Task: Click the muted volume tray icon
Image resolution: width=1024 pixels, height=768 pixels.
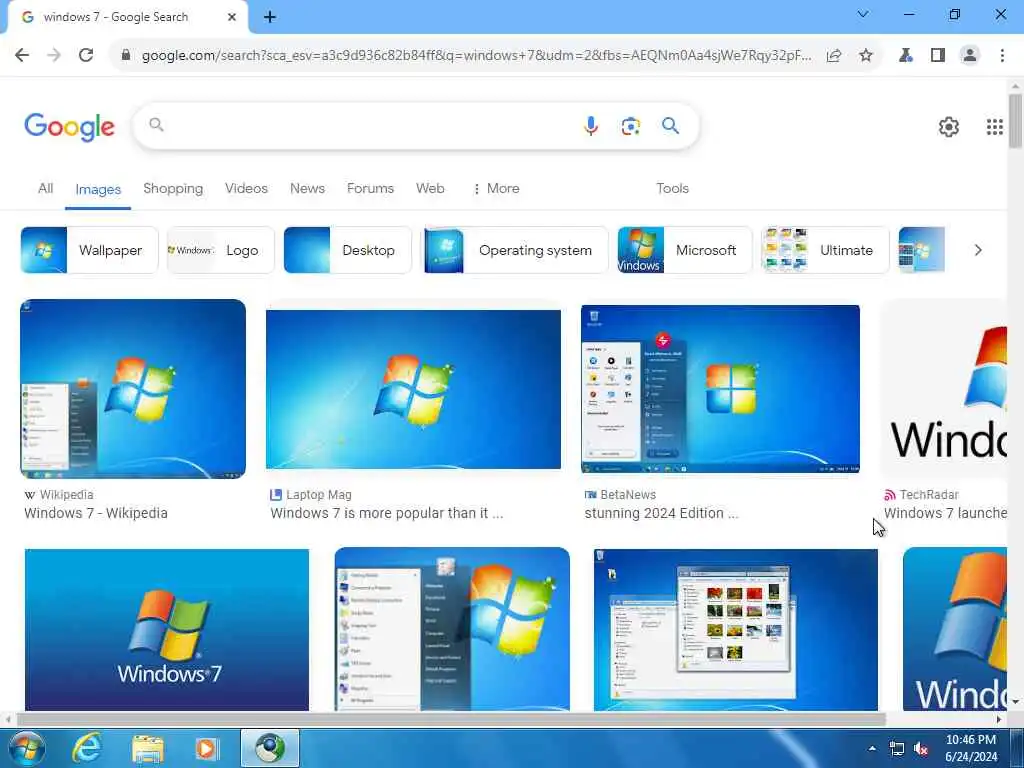Action: [921, 749]
